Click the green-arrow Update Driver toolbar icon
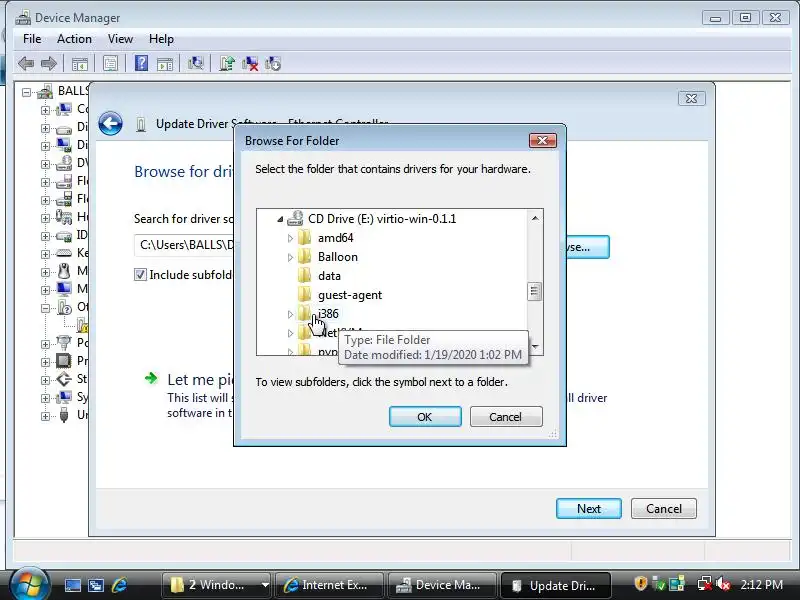This screenshot has width=800, height=600. click(227, 63)
